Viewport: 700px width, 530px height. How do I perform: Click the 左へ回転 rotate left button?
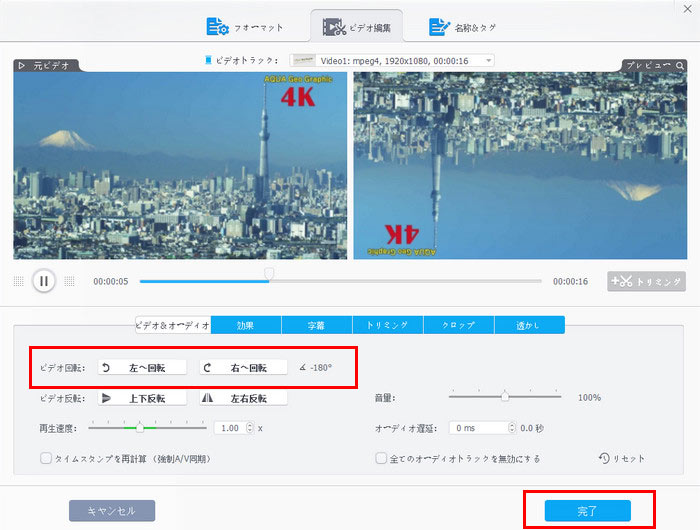142,368
